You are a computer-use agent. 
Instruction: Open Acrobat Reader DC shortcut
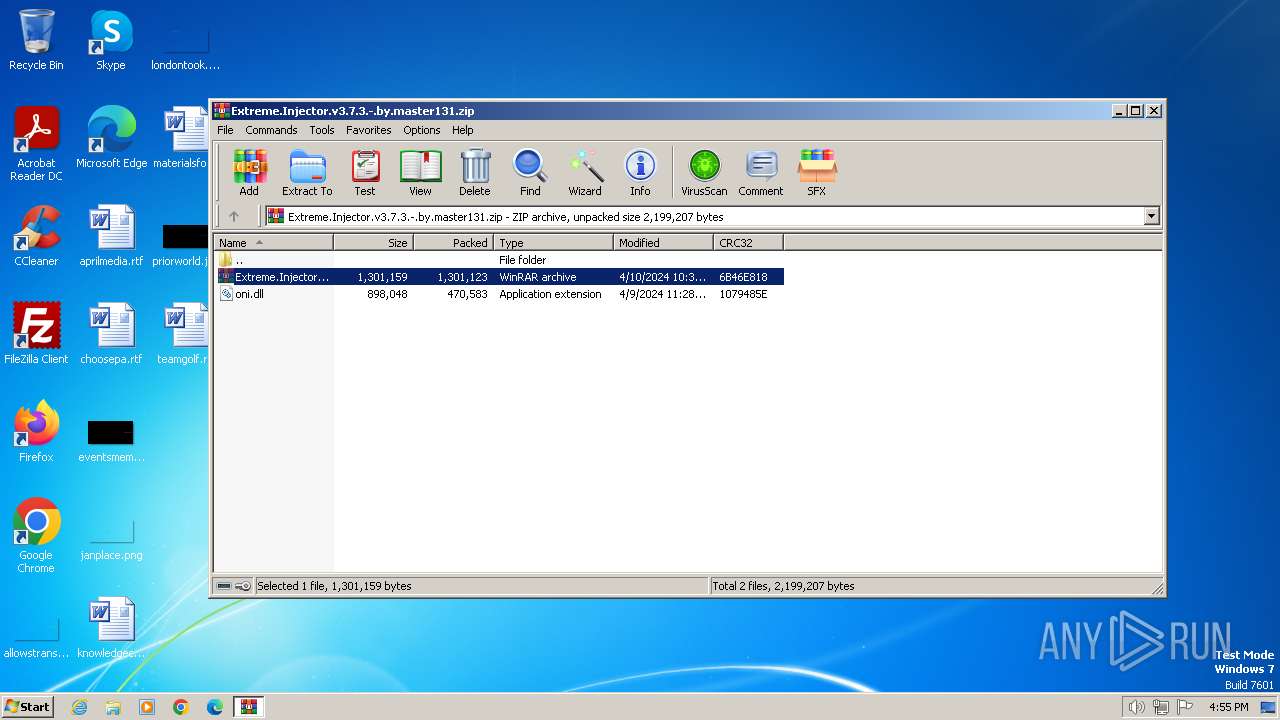click(36, 144)
